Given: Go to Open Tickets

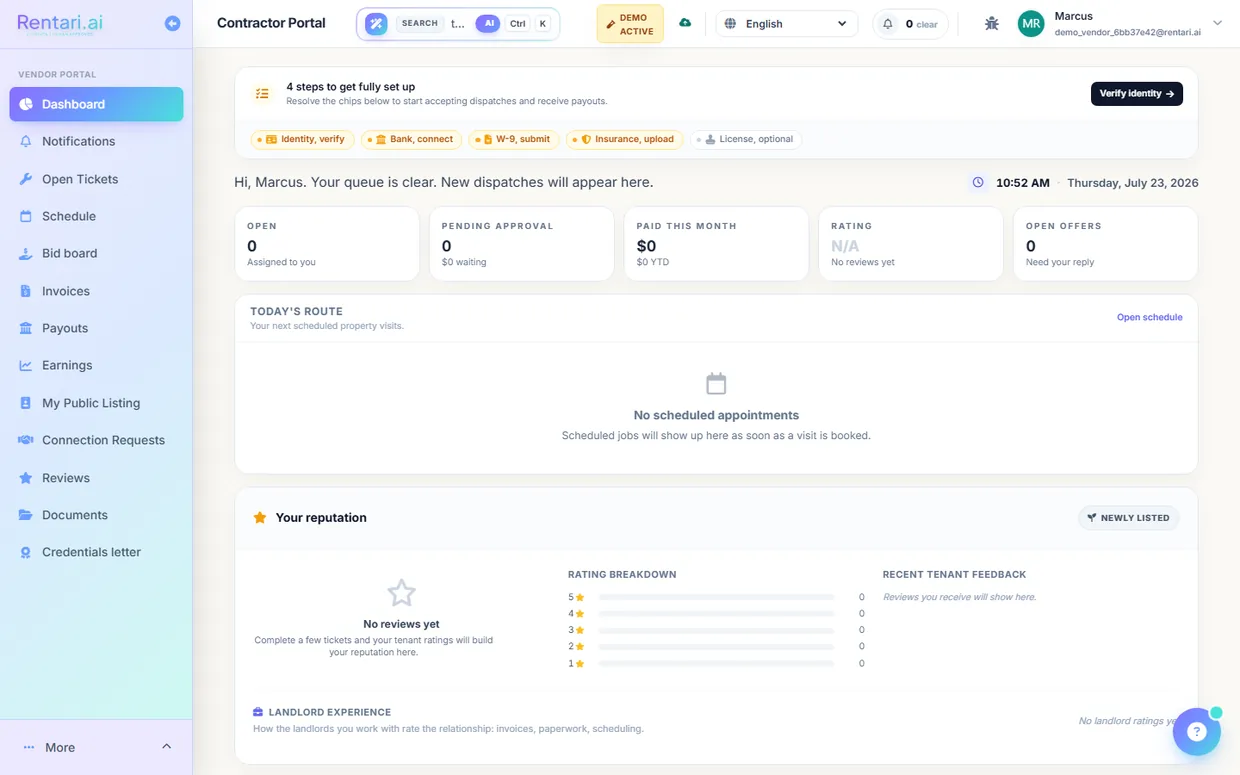Looking at the screenshot, I should pos(96,179).
